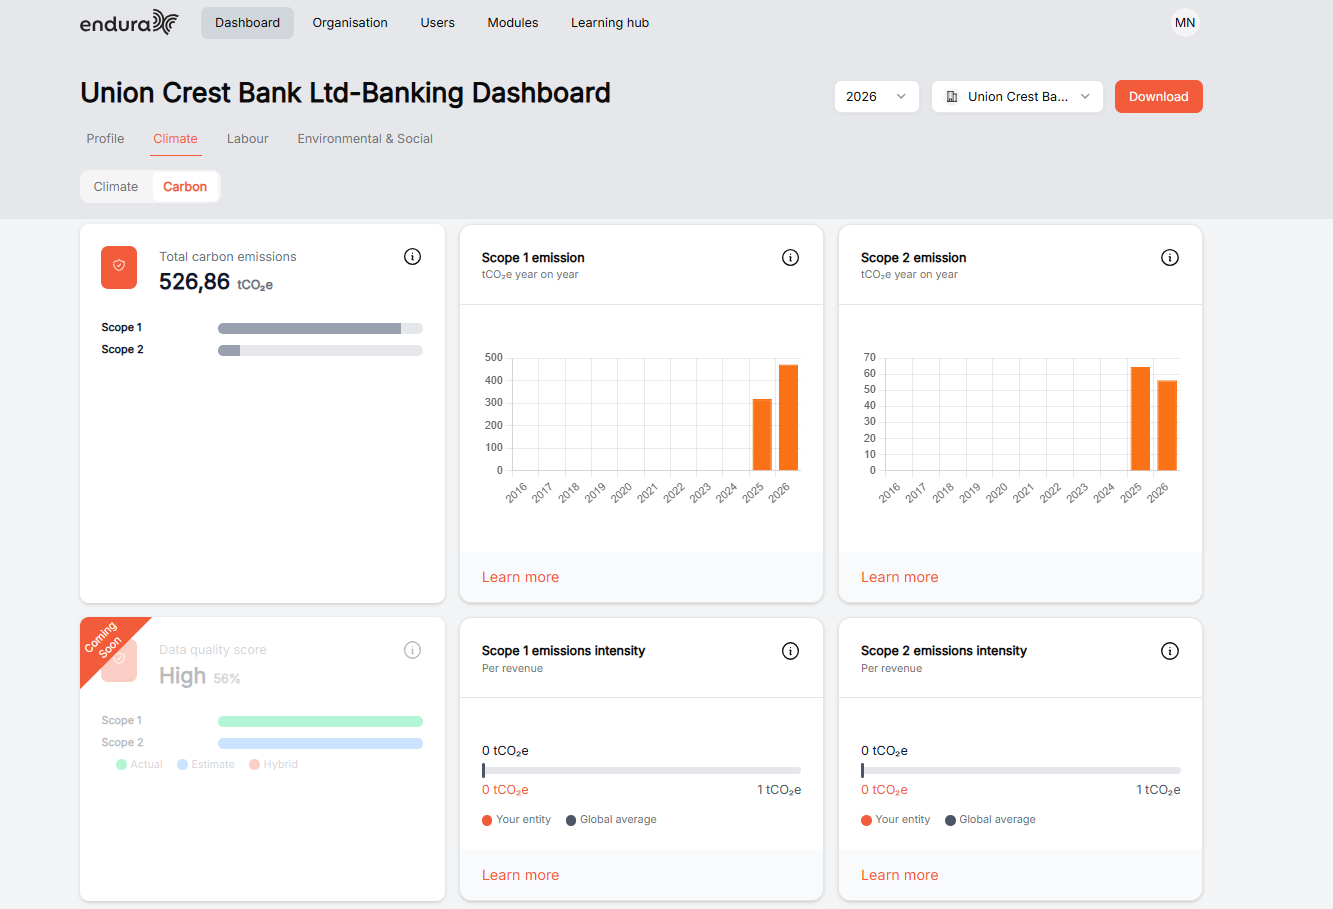Viewport: 1333px width, 909px height.
Task: Switch to the Carbon sub-toggle
Action: click(x=185, y=187)
